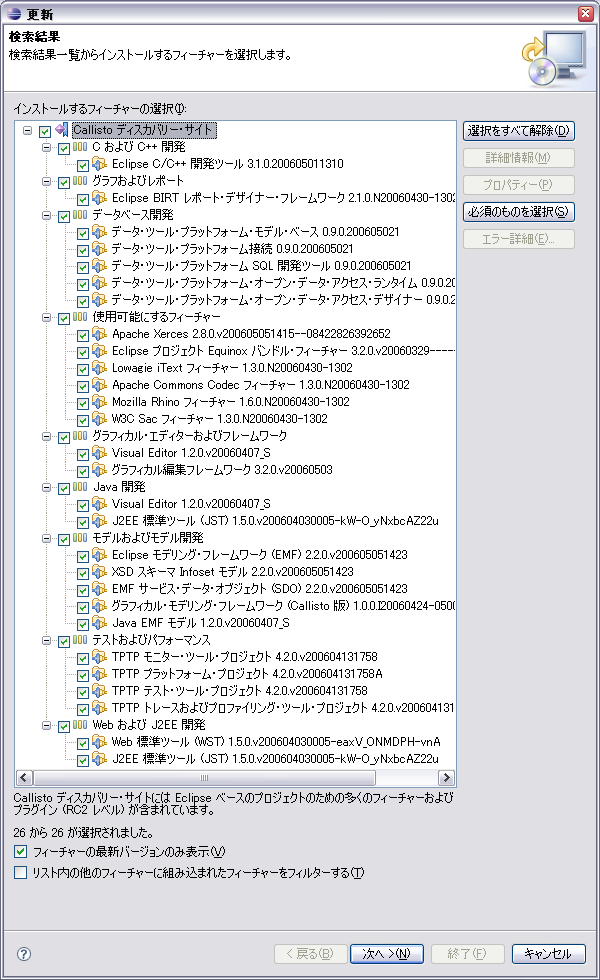Image resolution: width=600 pixels, height=980 pixels.
Task: Click the データベース開発 category icon
Action: click(x=80, y=215)
